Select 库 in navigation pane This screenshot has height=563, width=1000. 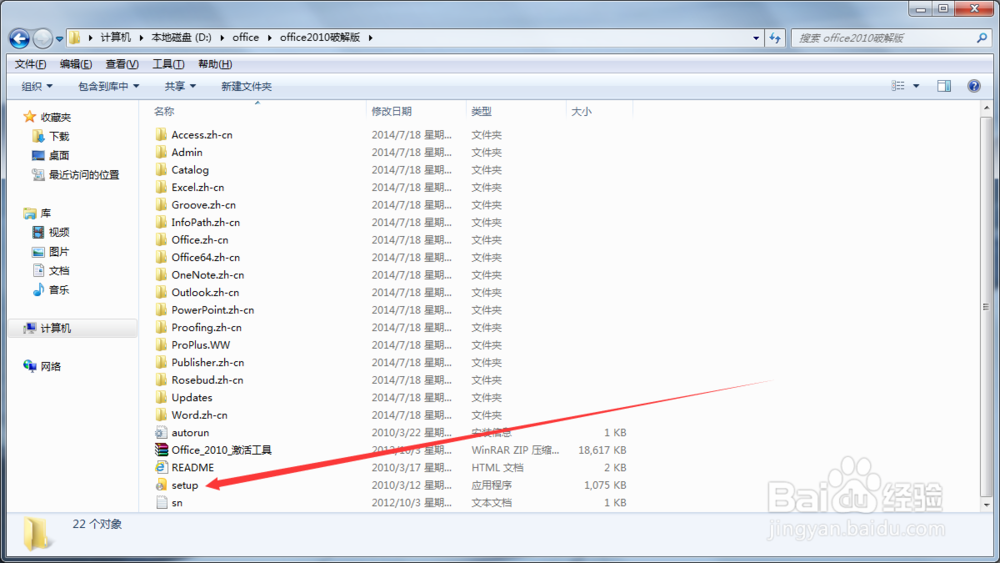point(45,213)
